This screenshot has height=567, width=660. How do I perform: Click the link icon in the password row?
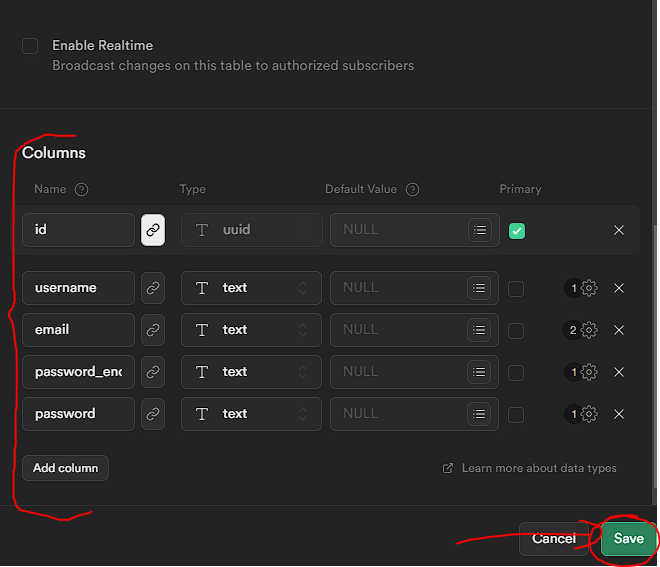(x=153, y=414)
